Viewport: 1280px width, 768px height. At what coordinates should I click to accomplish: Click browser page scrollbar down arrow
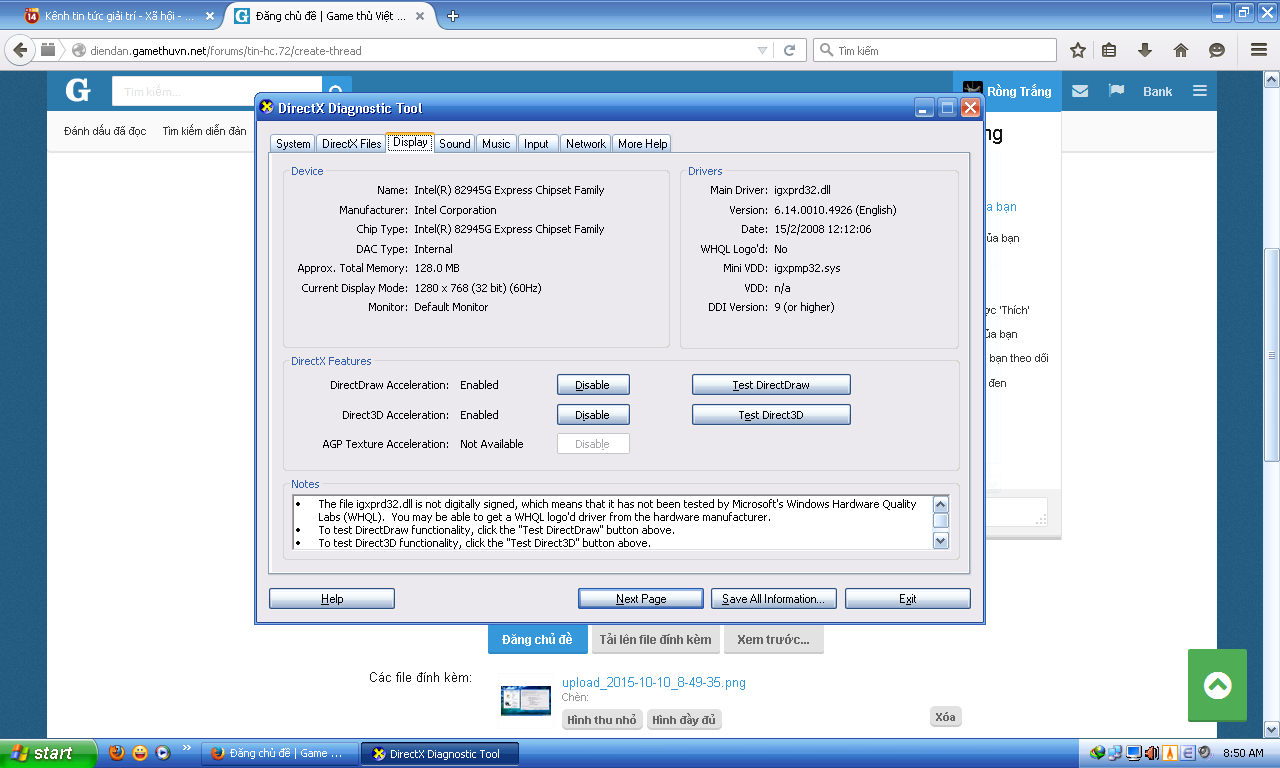(x=1271, y=729)
